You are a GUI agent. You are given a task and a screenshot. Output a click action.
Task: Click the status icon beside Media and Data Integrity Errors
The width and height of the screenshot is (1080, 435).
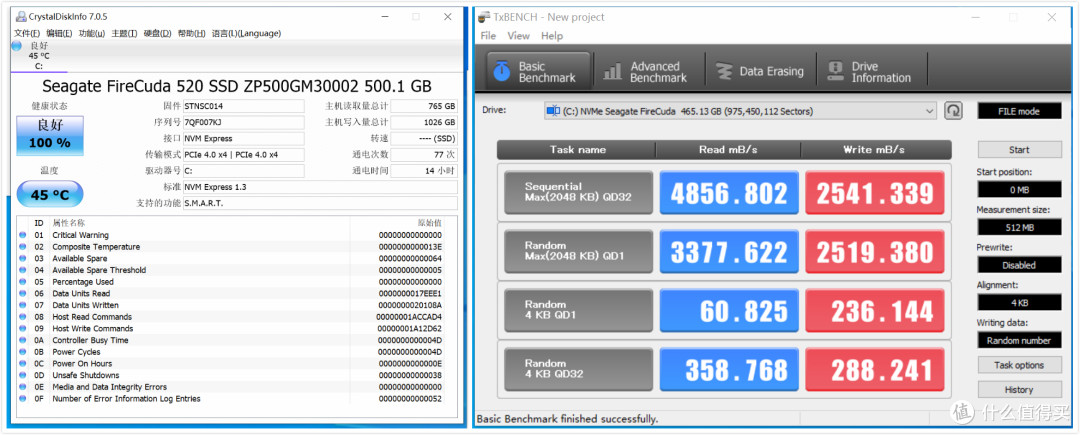pyautogui.click(x=23, y=388)
